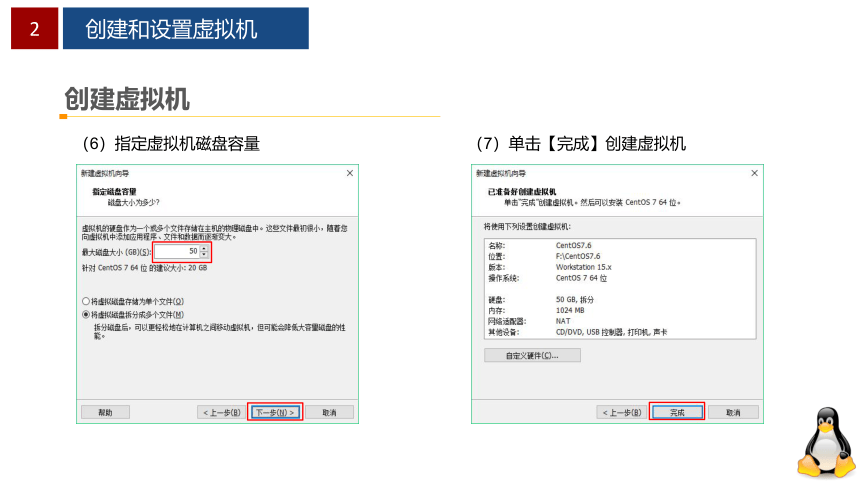
Task: Click summary value '50 GB, 拆分'
Action: 575,300
